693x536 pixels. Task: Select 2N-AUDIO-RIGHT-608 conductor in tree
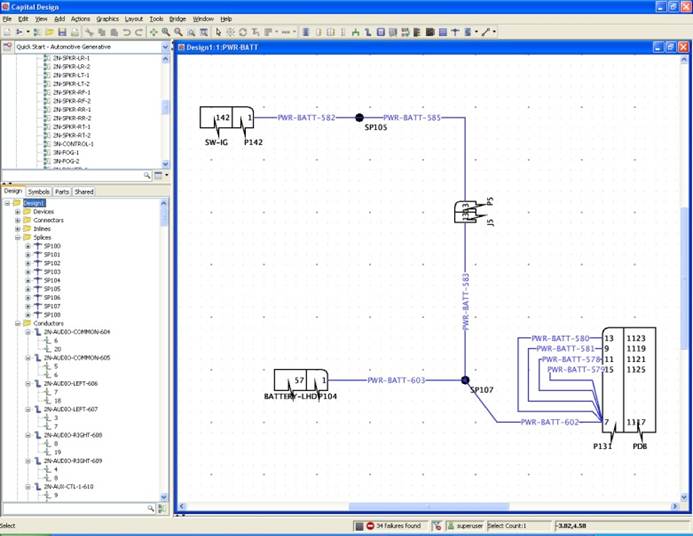(73, 435)
